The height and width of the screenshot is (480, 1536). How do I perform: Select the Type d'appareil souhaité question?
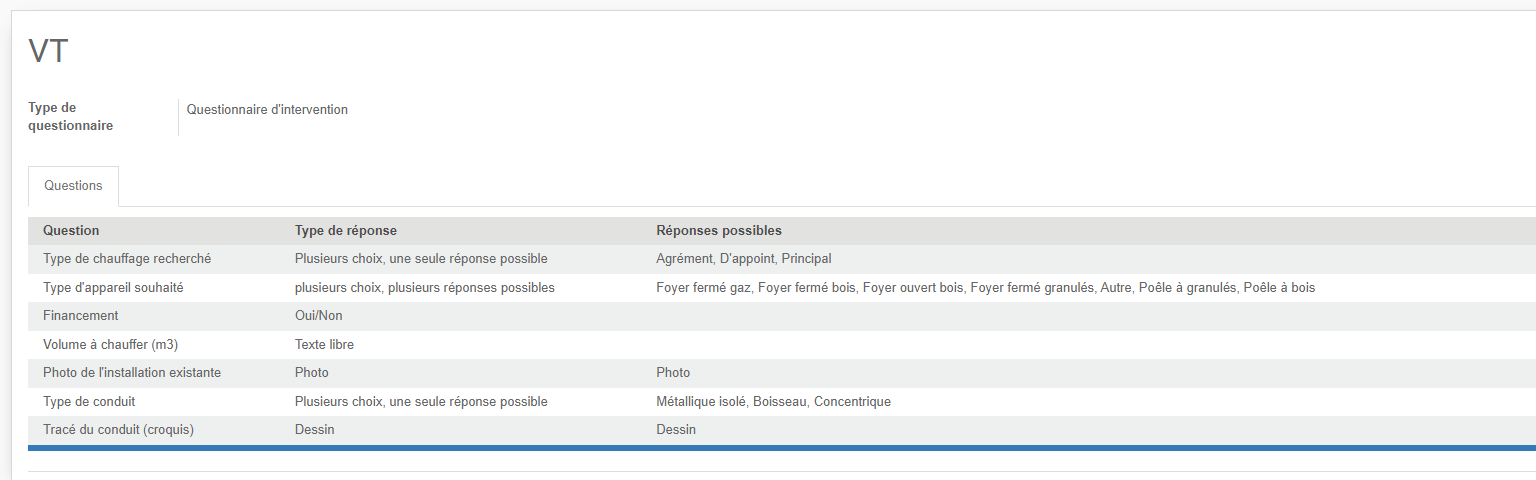(782, 288)
